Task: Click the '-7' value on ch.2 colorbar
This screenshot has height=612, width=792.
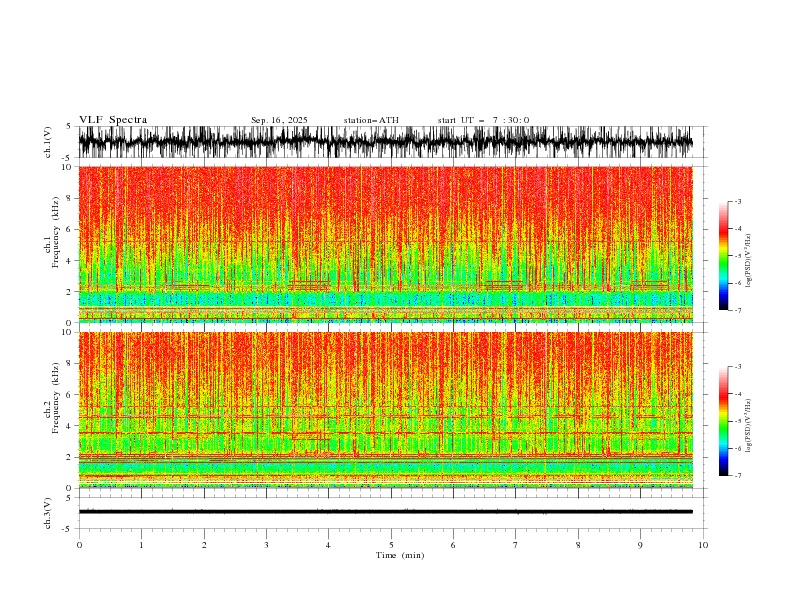Action: 737,476
